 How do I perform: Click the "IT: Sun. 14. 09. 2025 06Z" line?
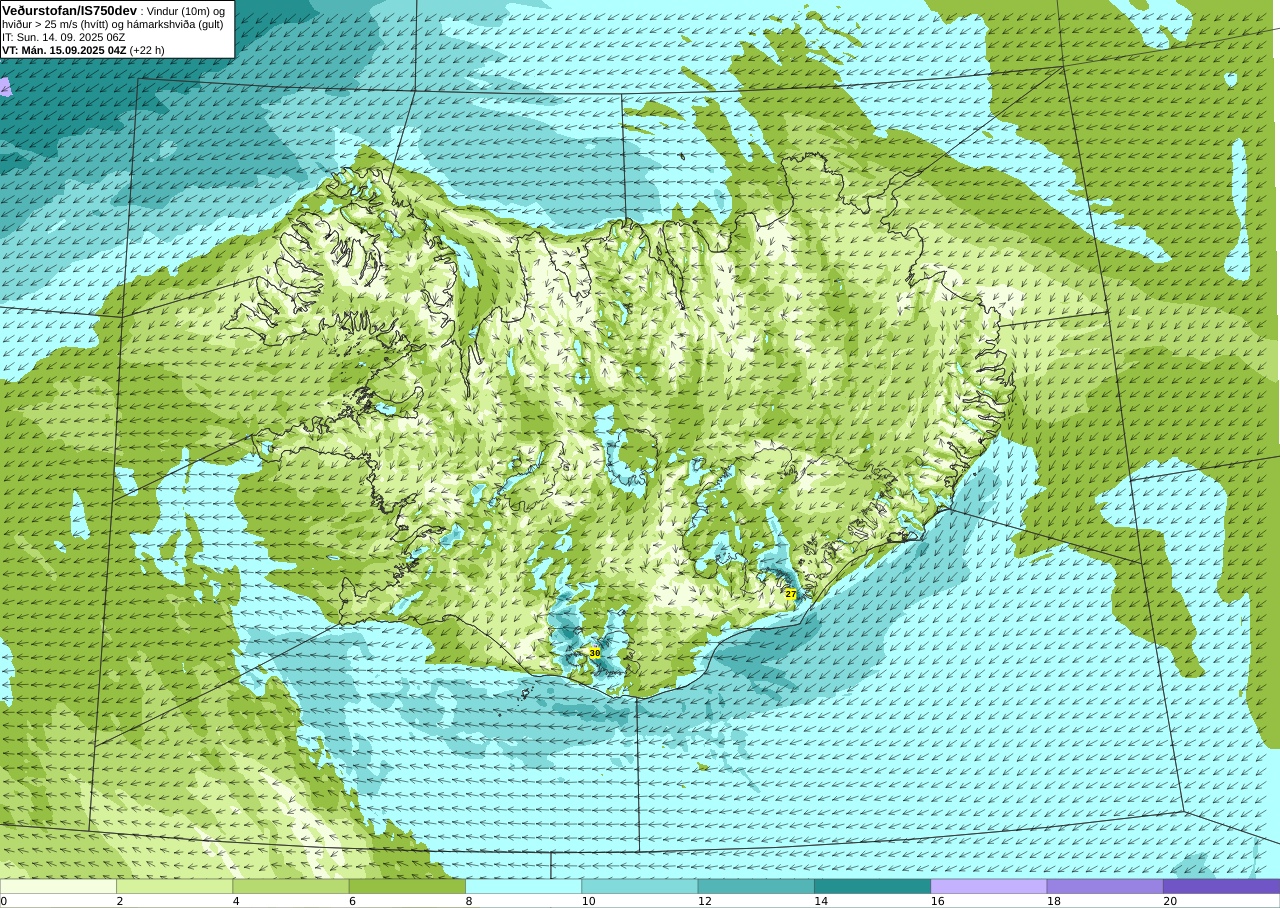click(x=64, y=37)
